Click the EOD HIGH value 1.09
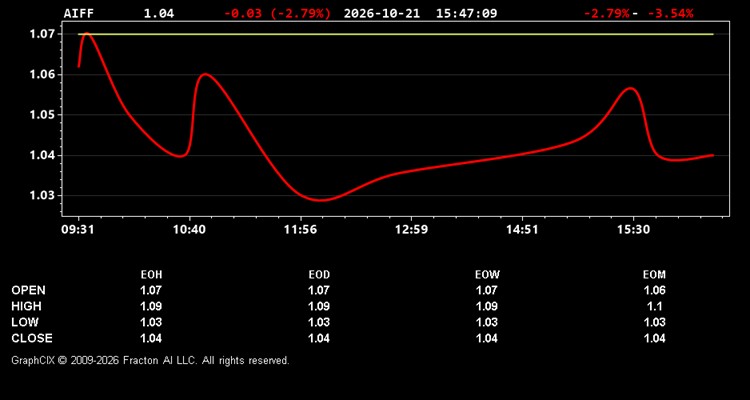Screen dimensions: 750x400 [319, 306]
